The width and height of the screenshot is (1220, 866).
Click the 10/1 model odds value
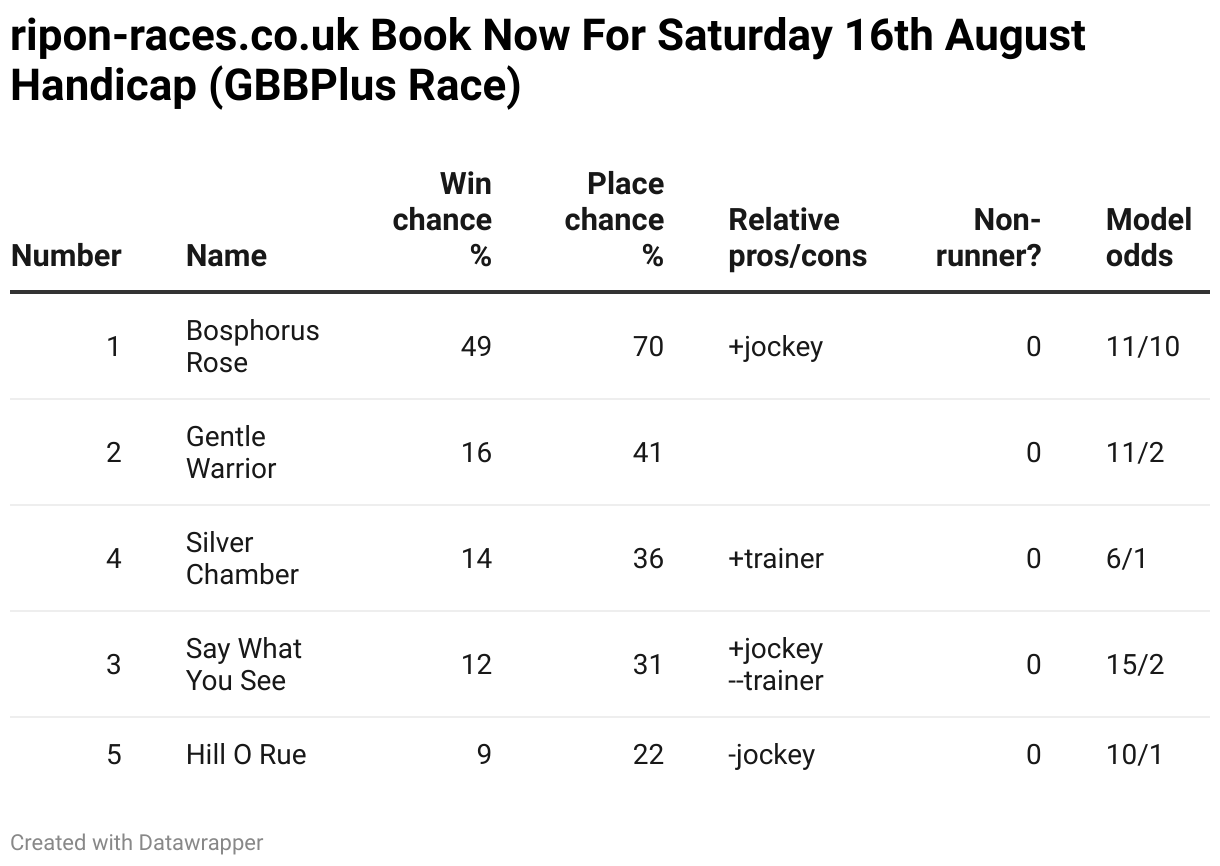pos(1135,754)
